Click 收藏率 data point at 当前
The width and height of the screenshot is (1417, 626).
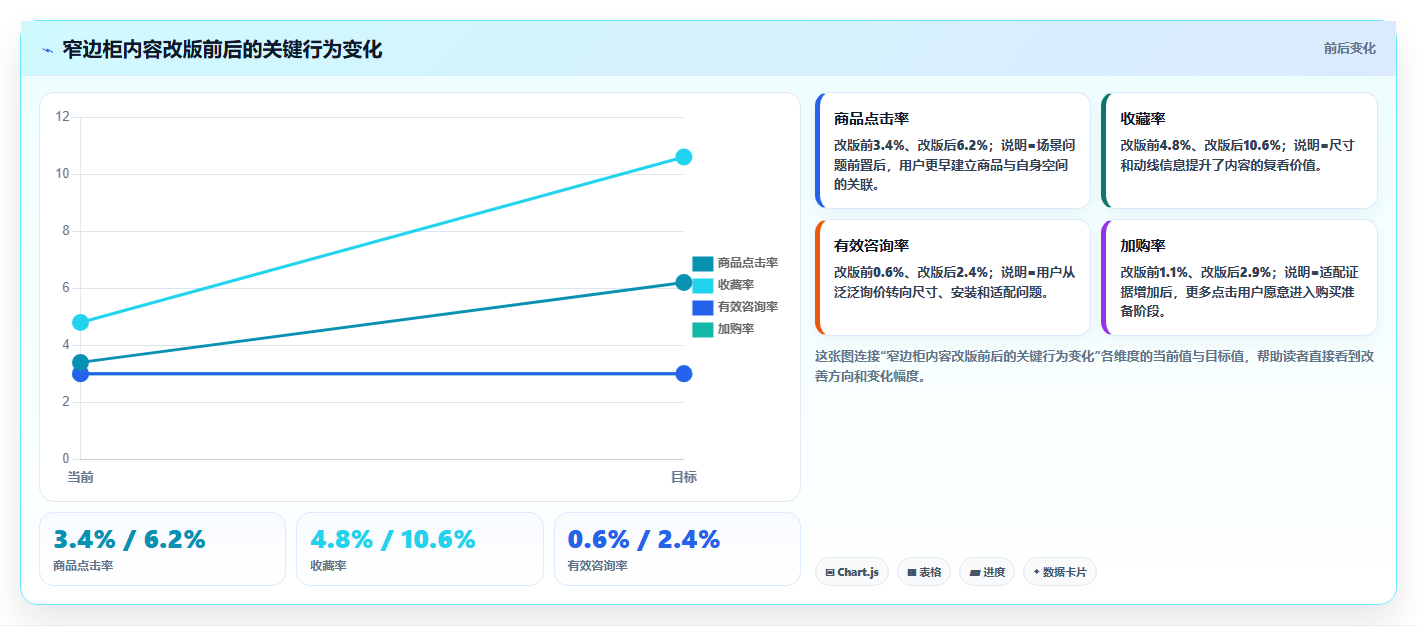tap(81, 322)
